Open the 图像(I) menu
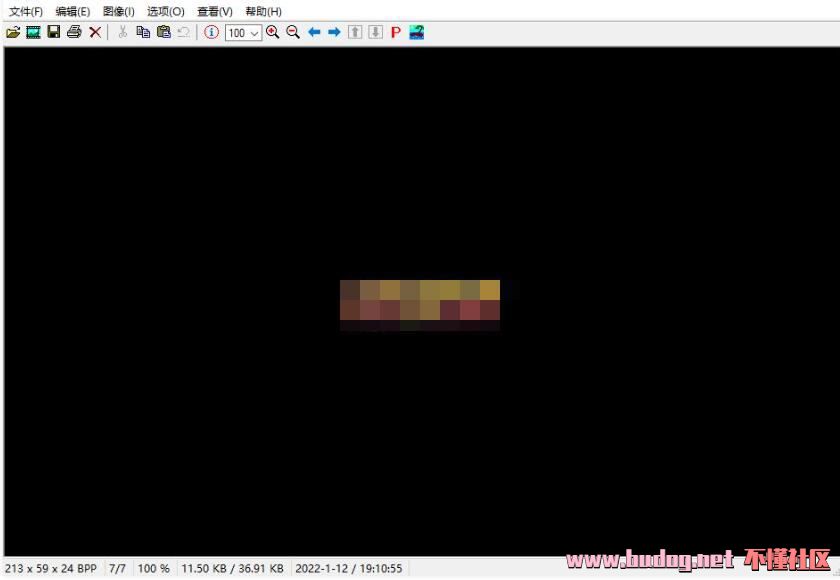Screen dimensions: 840x580 coord(118,11)
